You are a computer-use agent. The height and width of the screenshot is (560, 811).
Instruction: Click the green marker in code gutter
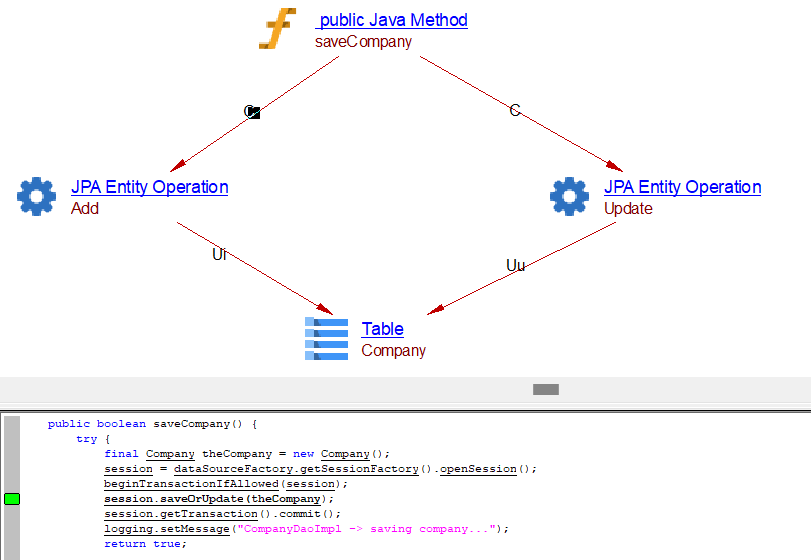(x=12, y=498)
